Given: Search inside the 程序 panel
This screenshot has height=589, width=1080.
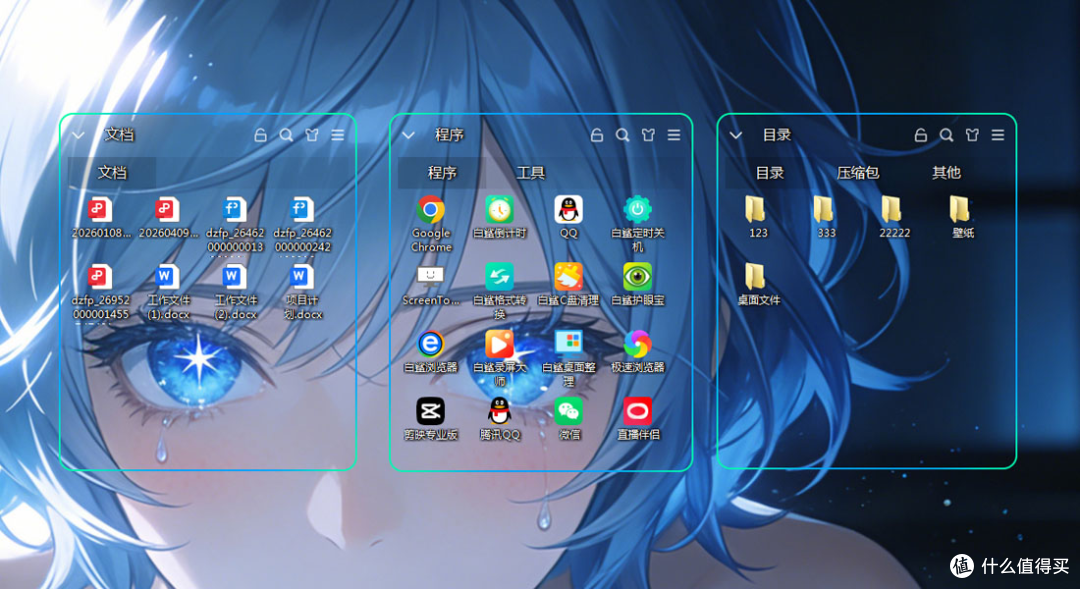Looking at the screenshot, I should (623, 136).
